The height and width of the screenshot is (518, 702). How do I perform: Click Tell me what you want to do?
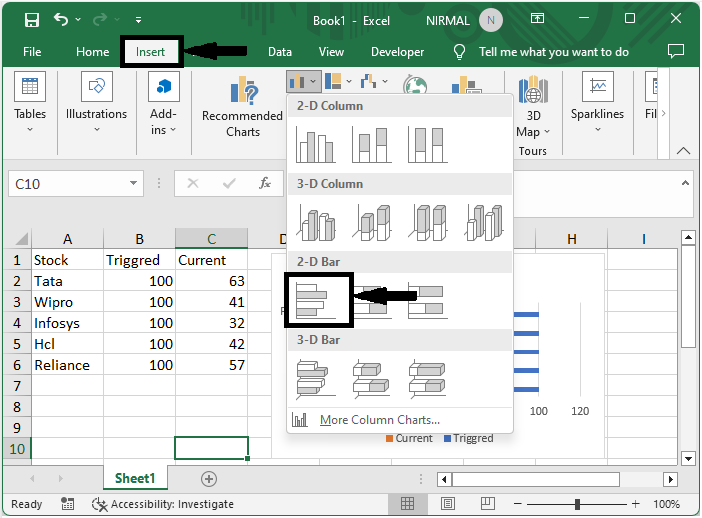554,52
